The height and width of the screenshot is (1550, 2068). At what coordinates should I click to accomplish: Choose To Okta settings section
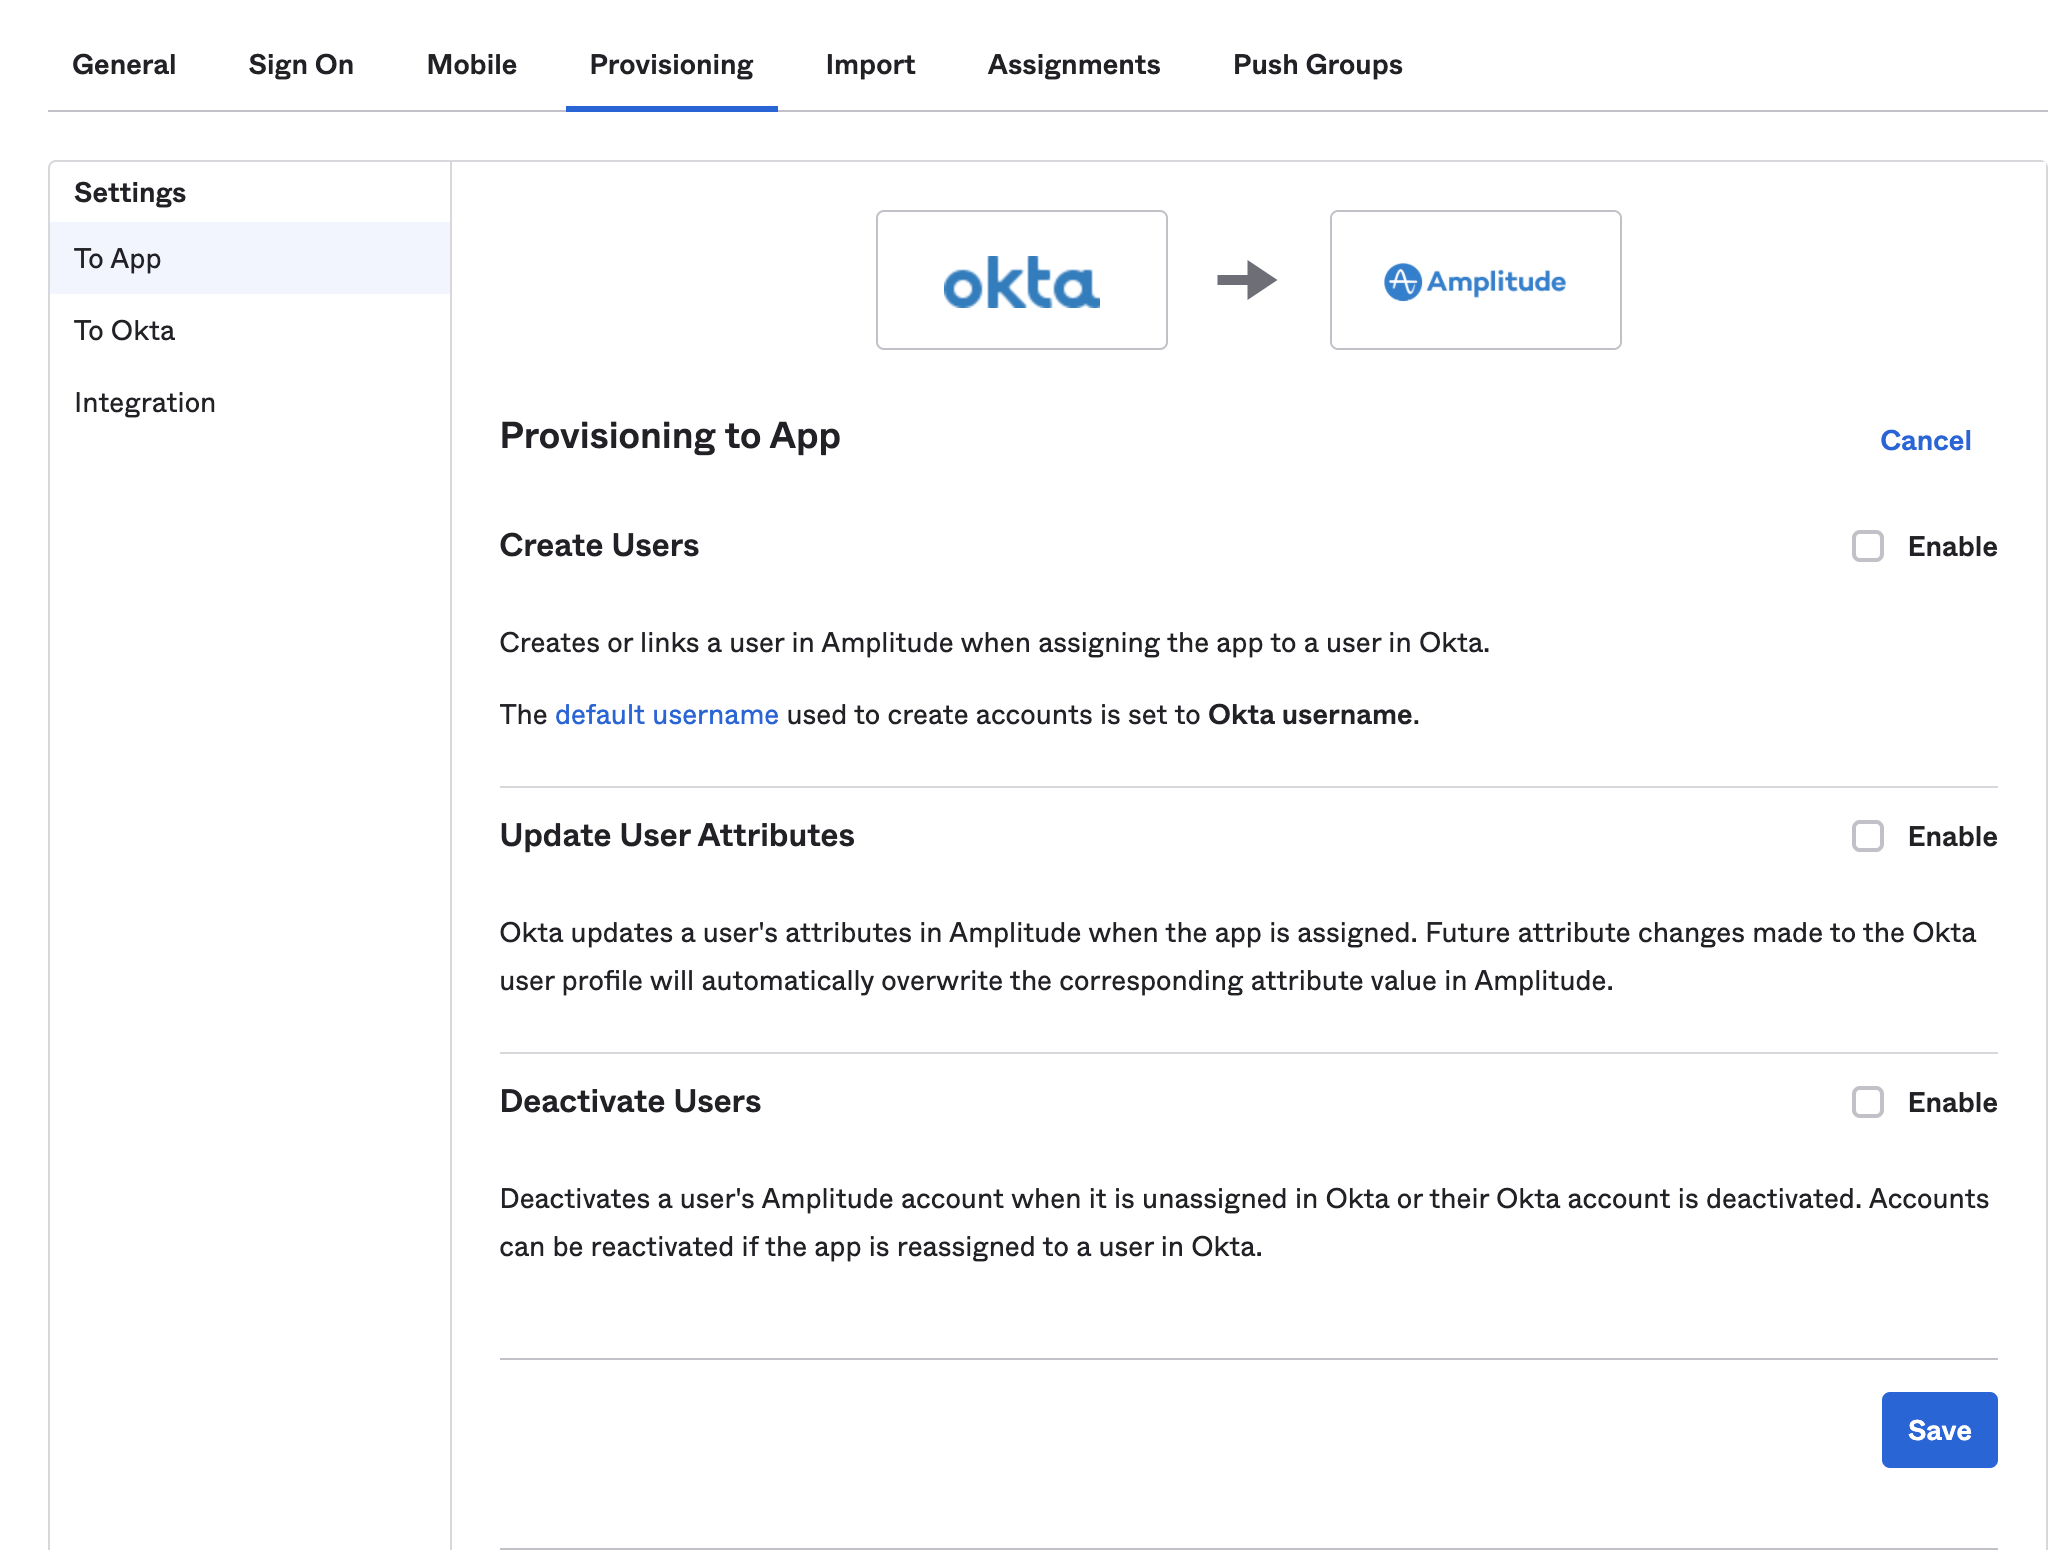click(125, 330)
